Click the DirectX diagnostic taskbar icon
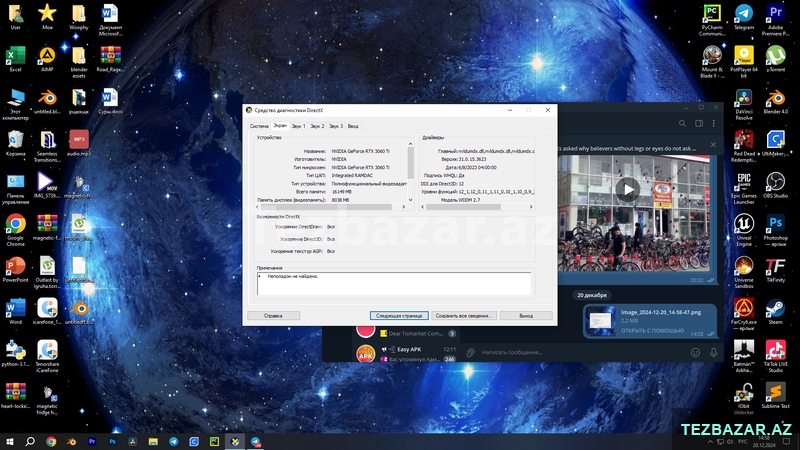800x450 pixels. (235, 442)
